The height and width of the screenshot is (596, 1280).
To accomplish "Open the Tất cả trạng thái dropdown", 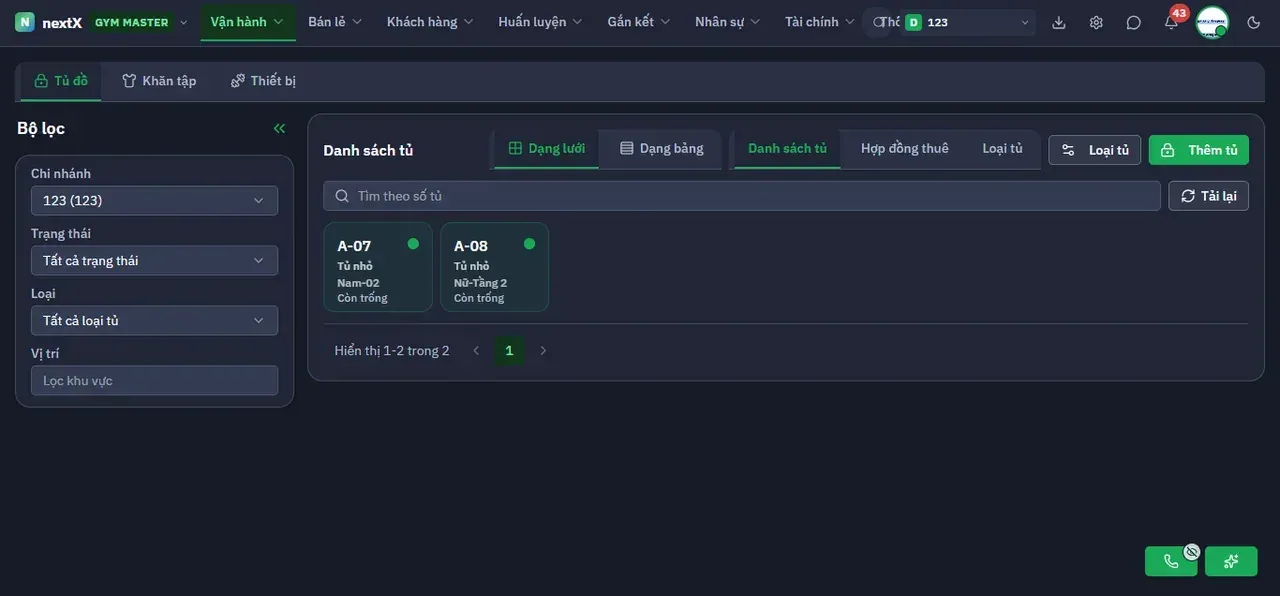I will [x=154, y=261].
